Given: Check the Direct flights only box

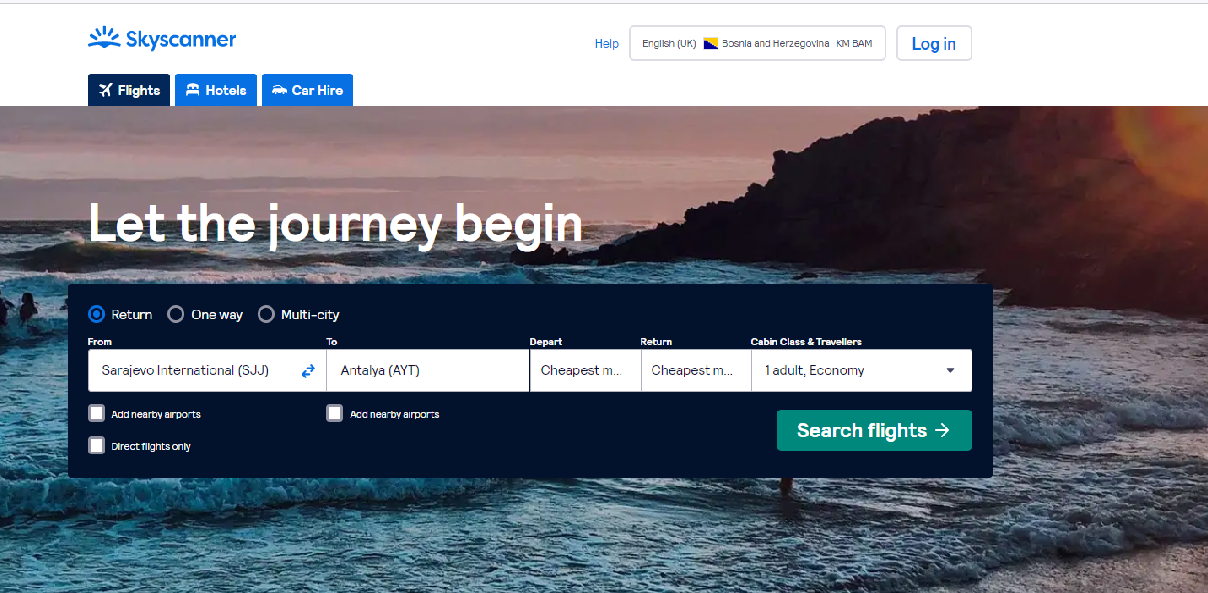Looking at the screenshot, I should pyautogui.click(x=97, y=445).
